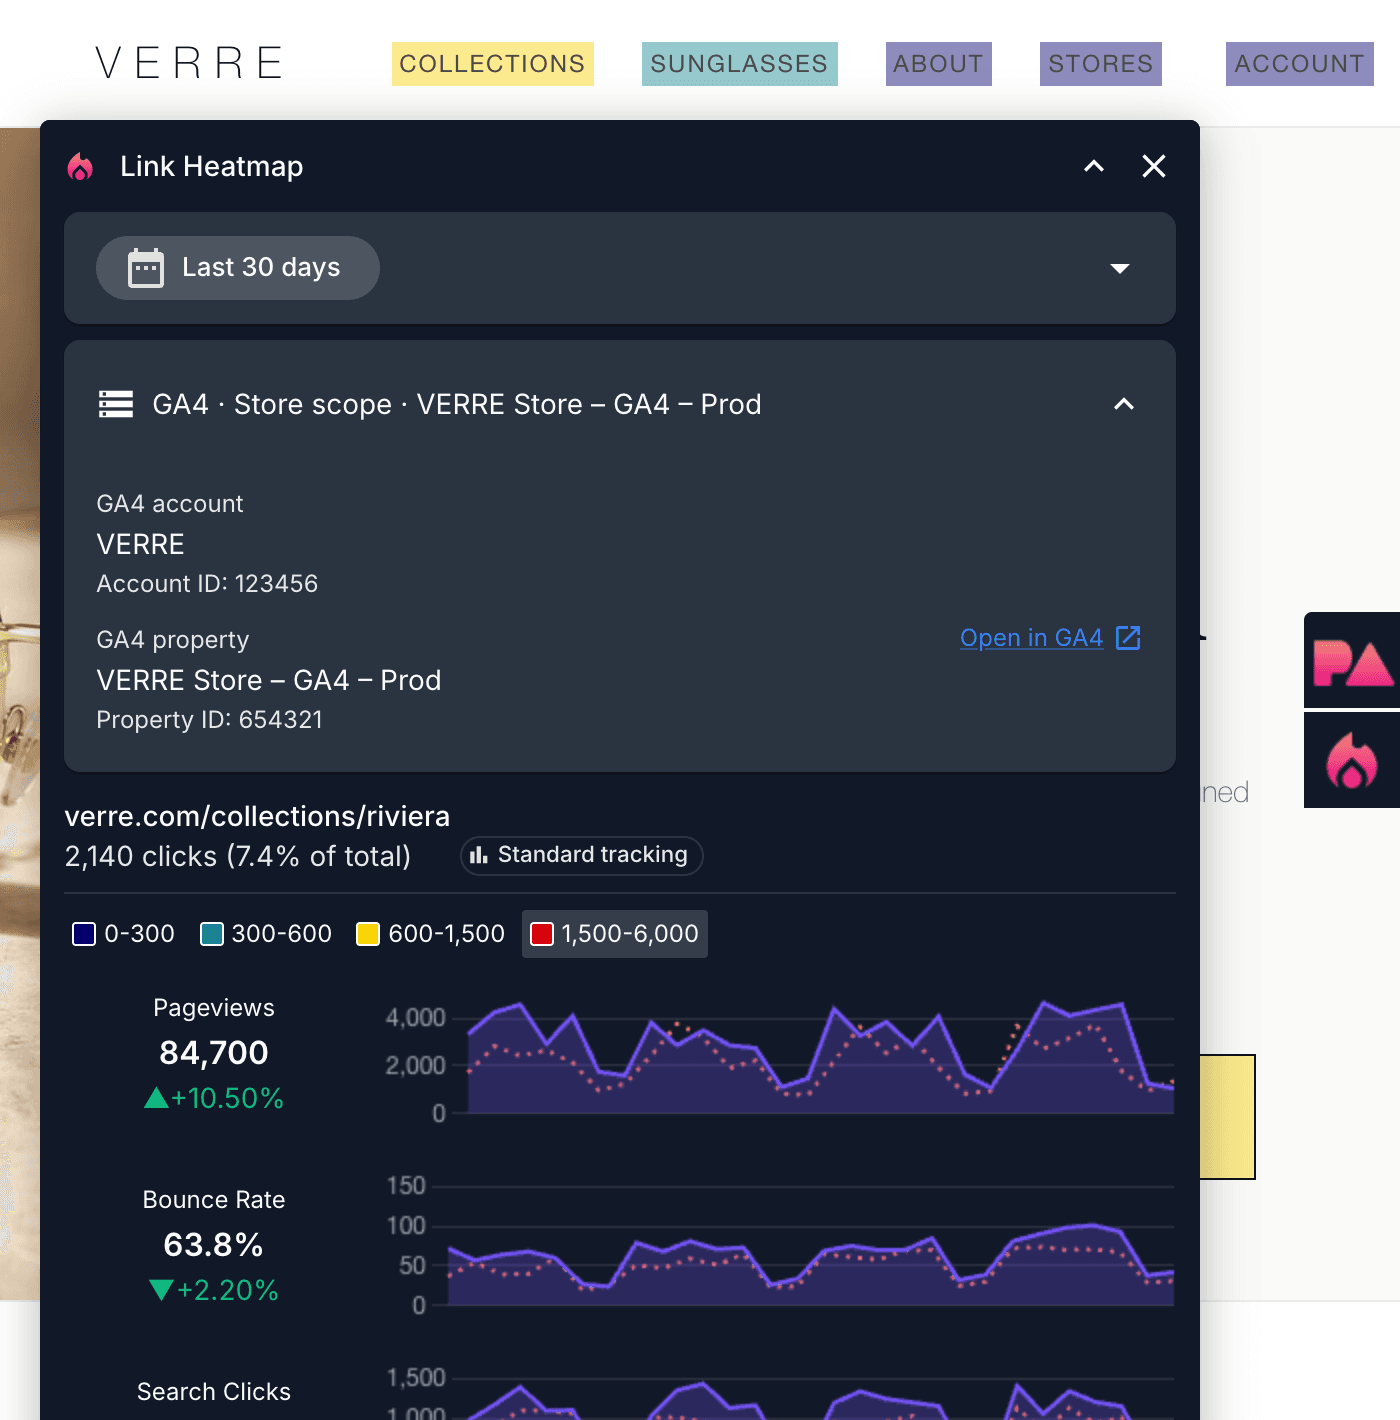Click the flame heatmap icon on side tab
This screenshot has height=1420, width=1400.
tap(1352, 760)
